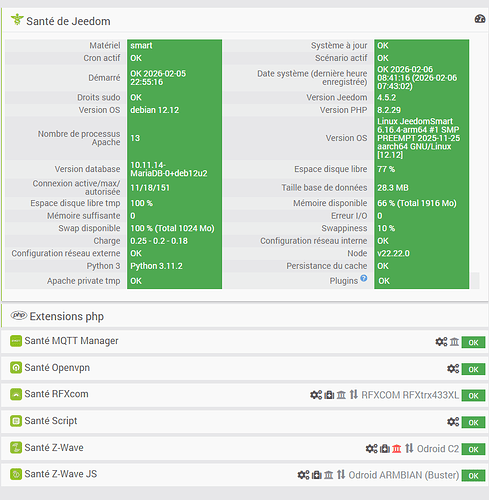Click the OK status badge for Openvpn
The image size is (489, 500).
(x=473, y=369)
